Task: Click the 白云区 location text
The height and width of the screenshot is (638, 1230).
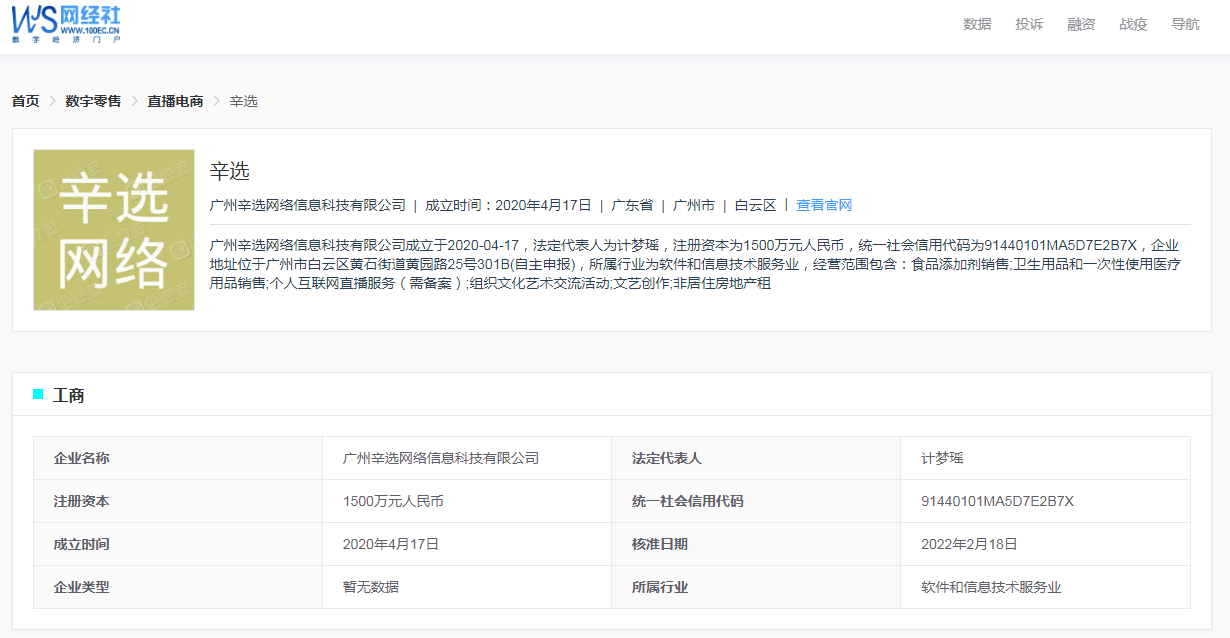Action: coord(755,205)
